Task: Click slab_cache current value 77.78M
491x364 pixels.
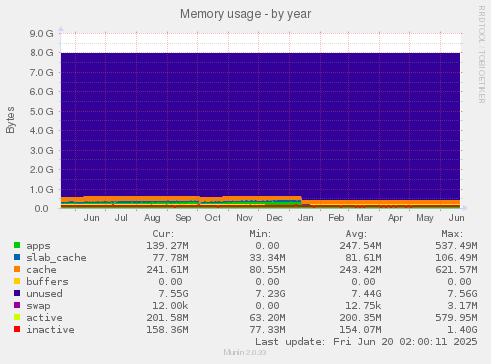Action: [170, 258]
